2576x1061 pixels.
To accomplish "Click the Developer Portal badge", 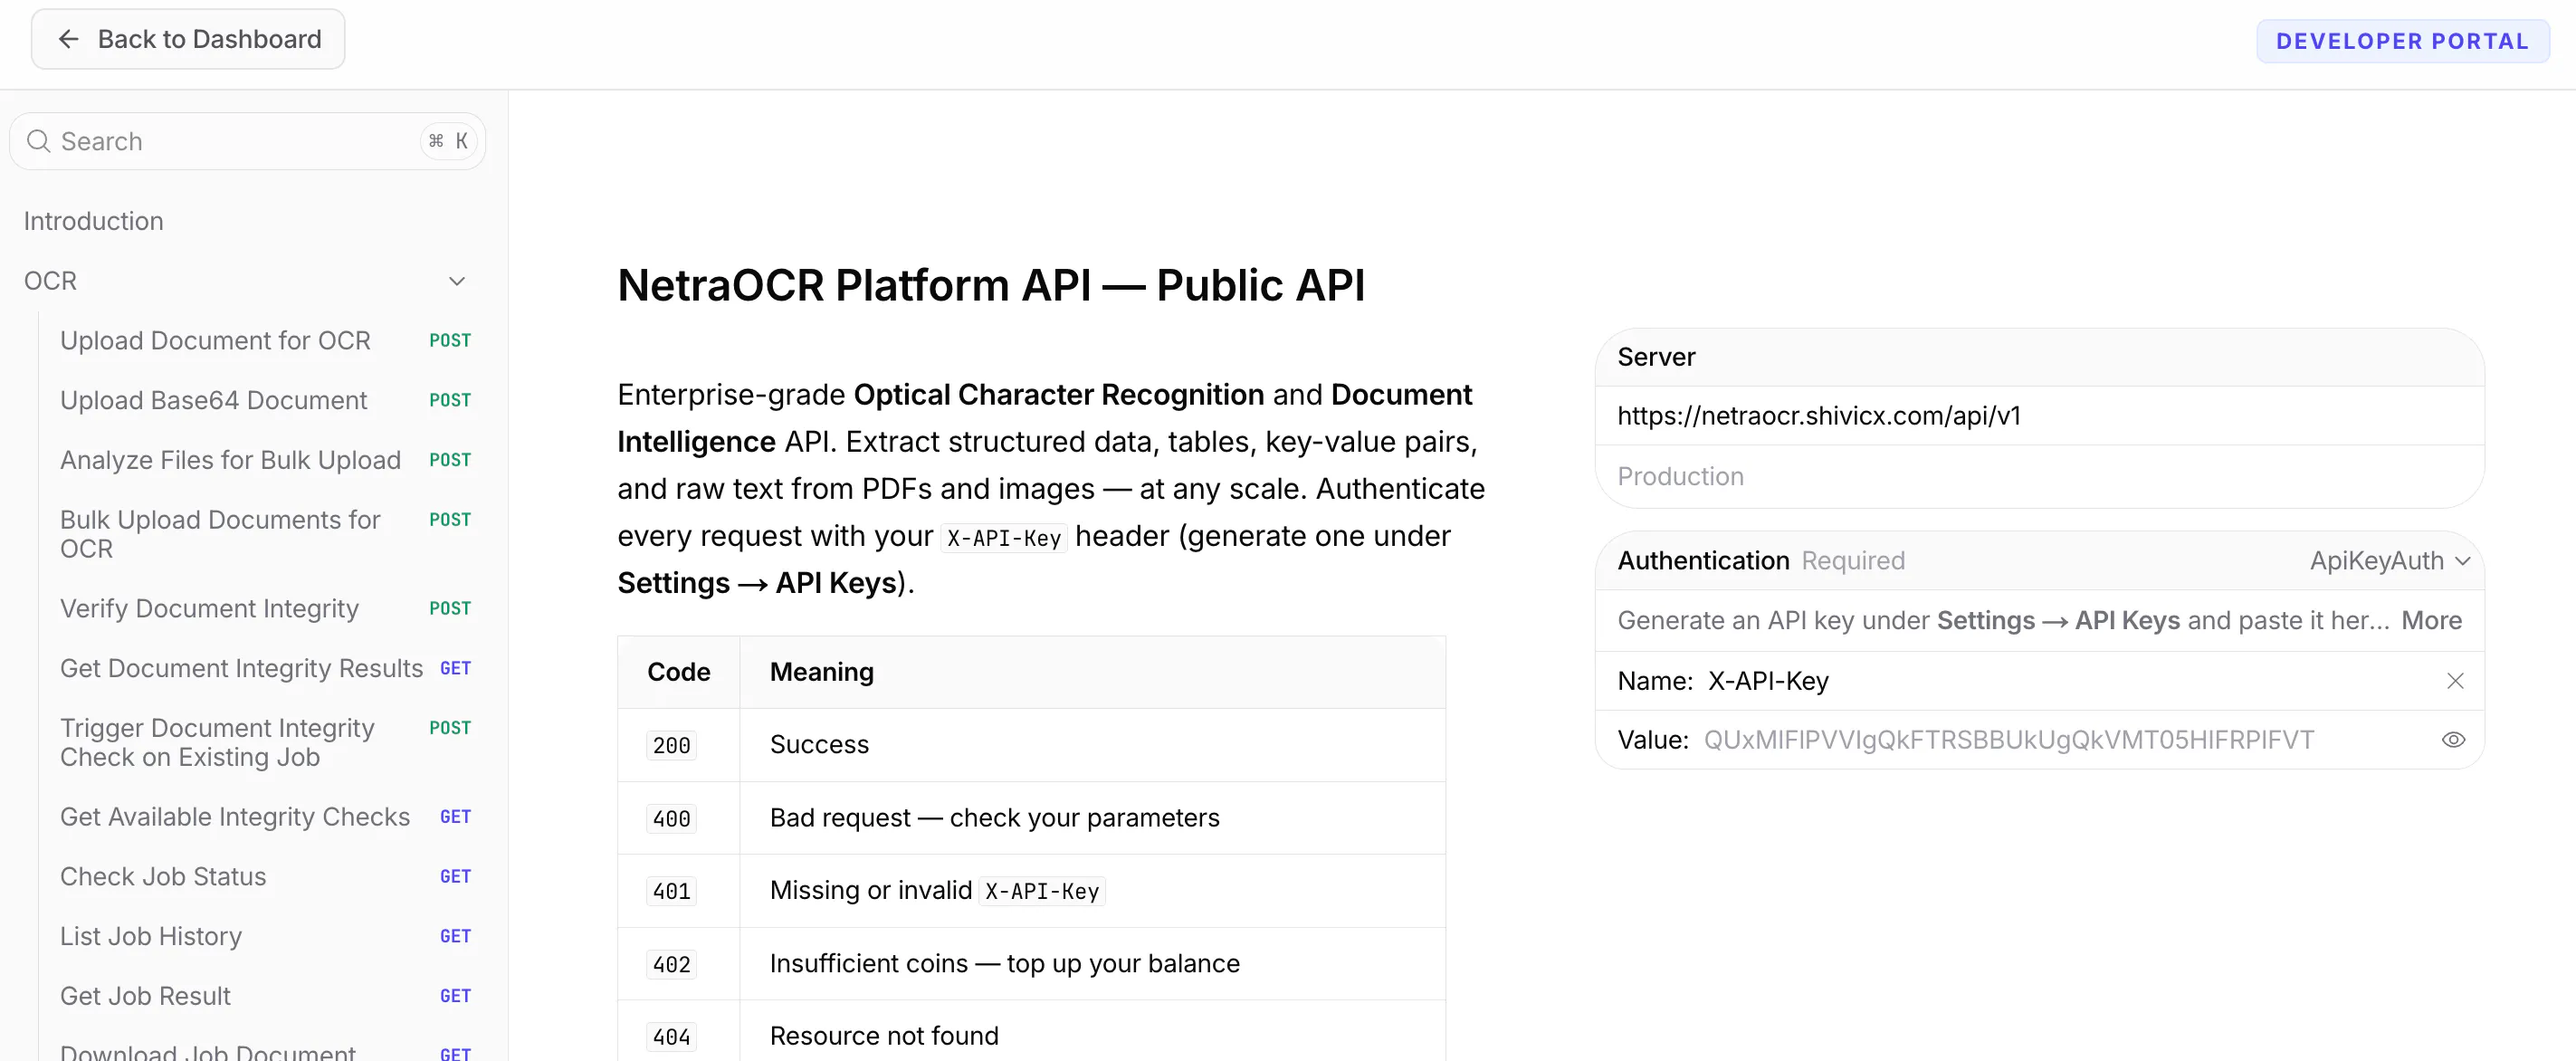I will point(2402,41).
